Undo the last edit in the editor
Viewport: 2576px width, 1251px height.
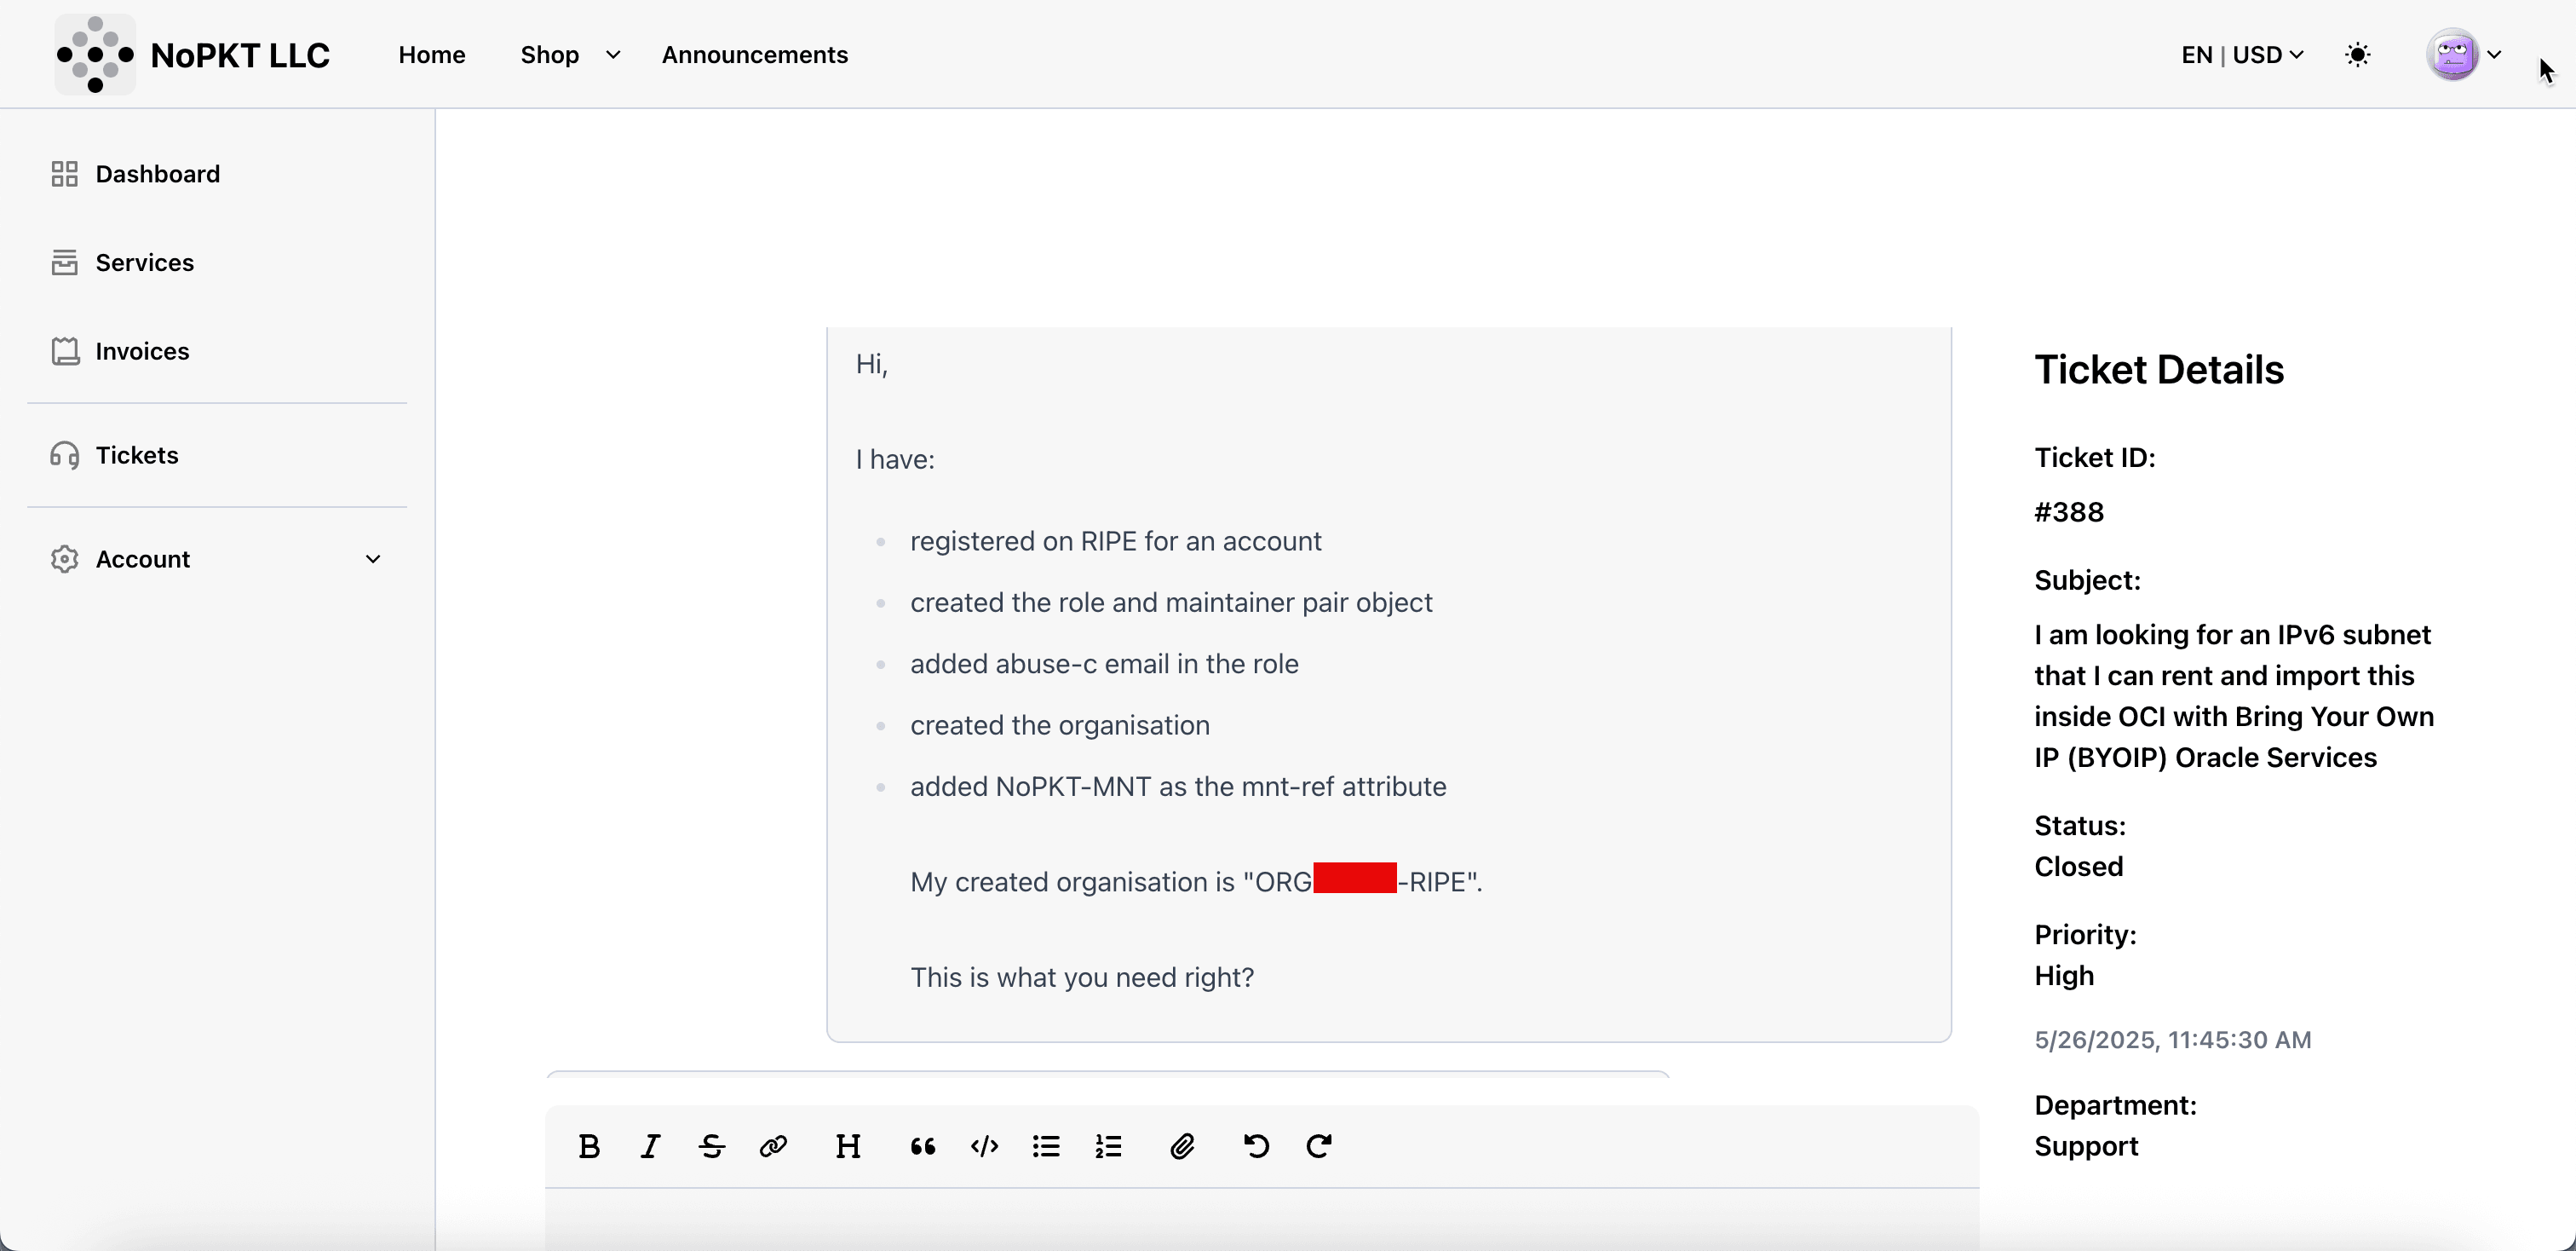(1256, 1146)
